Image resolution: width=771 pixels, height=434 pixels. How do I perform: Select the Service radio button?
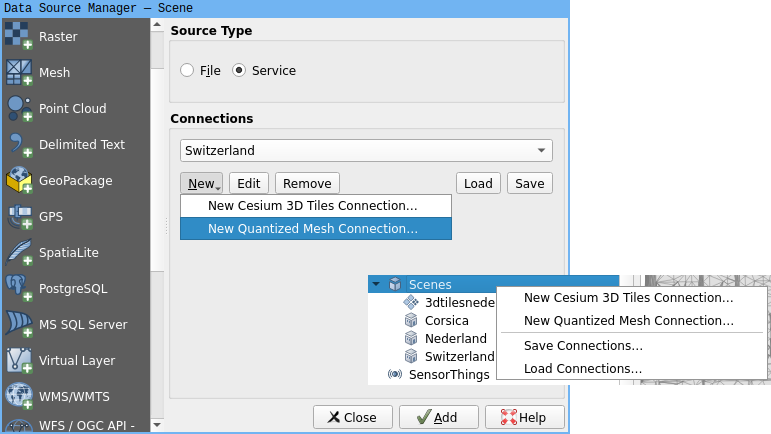[239, 71]
